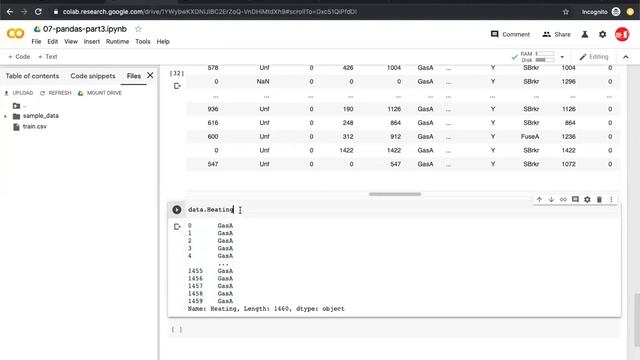Add a new Code cell

tap(19, 57)
